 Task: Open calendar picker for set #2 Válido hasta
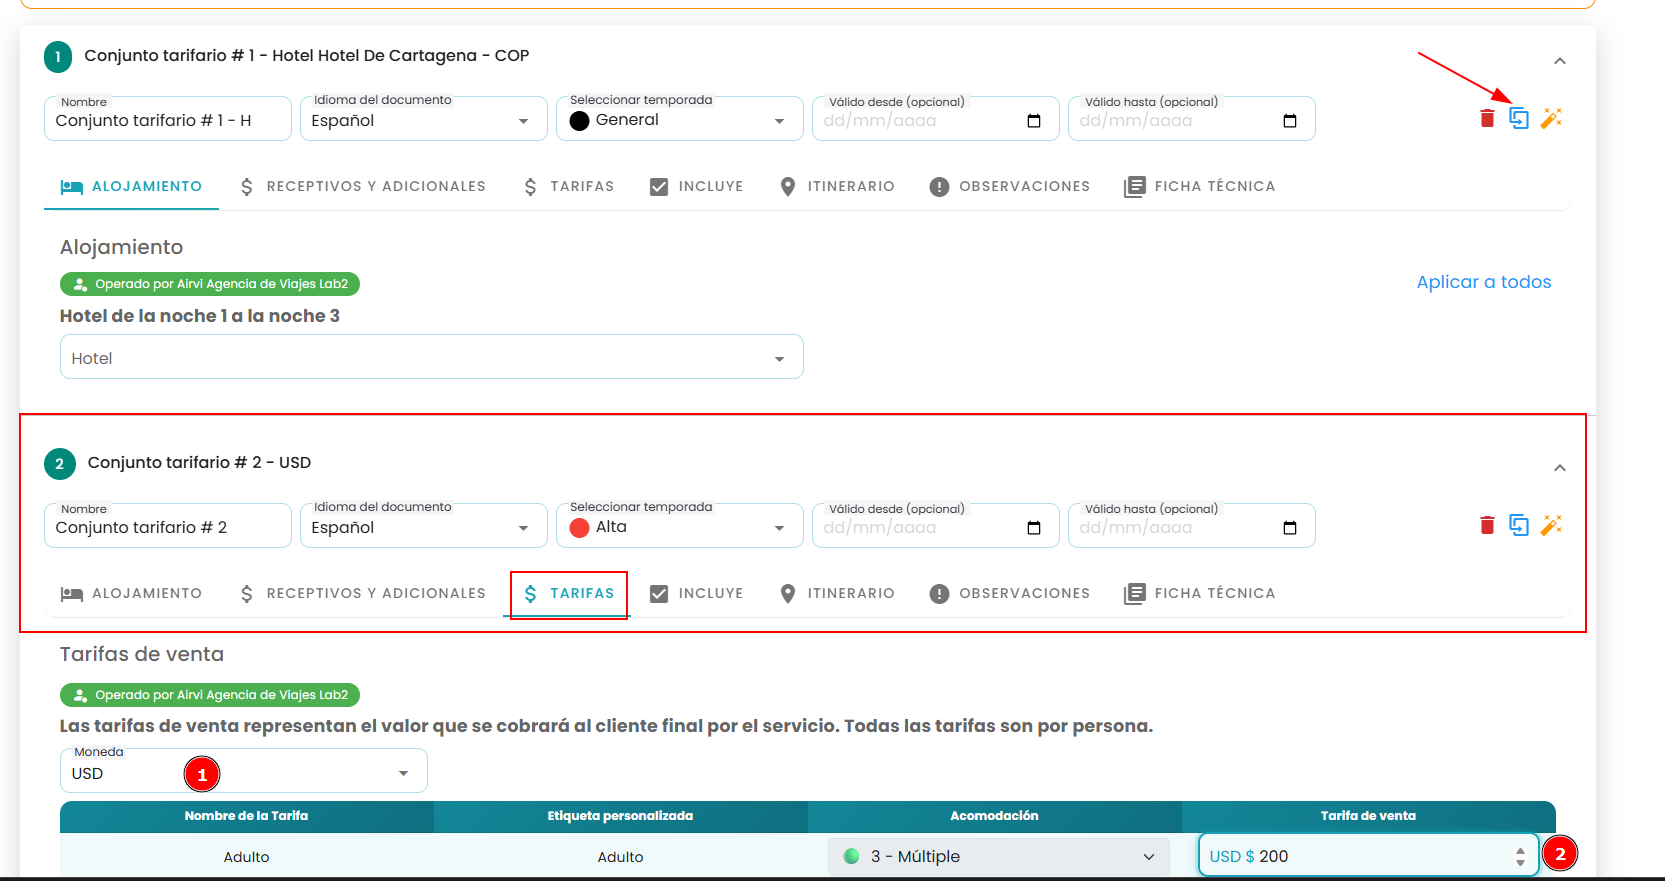click(x=1290, y=528)
